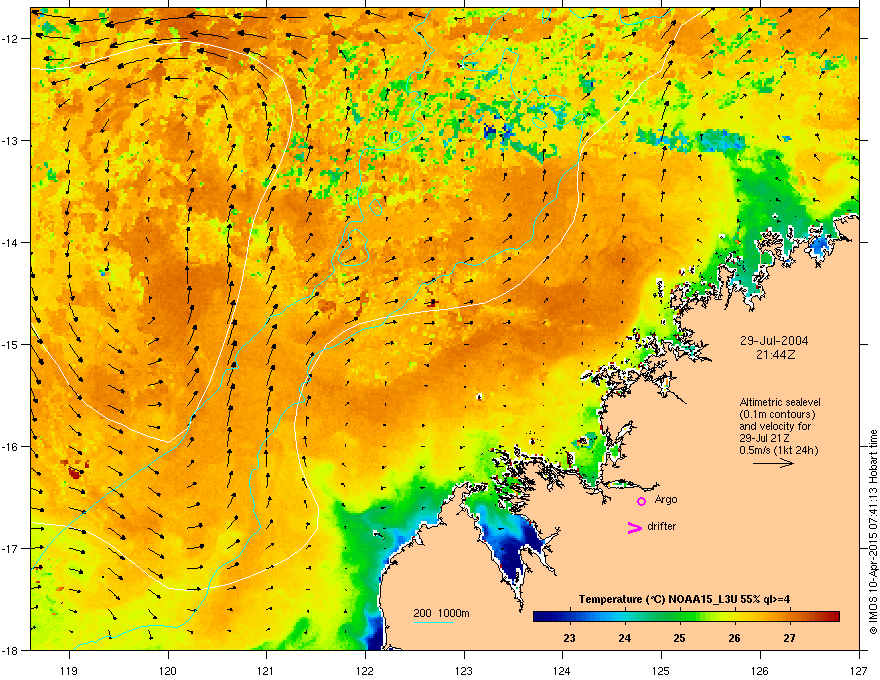Image resolution: width=880 pixels, height=680 pixels.
Task: Click the latitude -13 axis label
Action: point(11,140)
